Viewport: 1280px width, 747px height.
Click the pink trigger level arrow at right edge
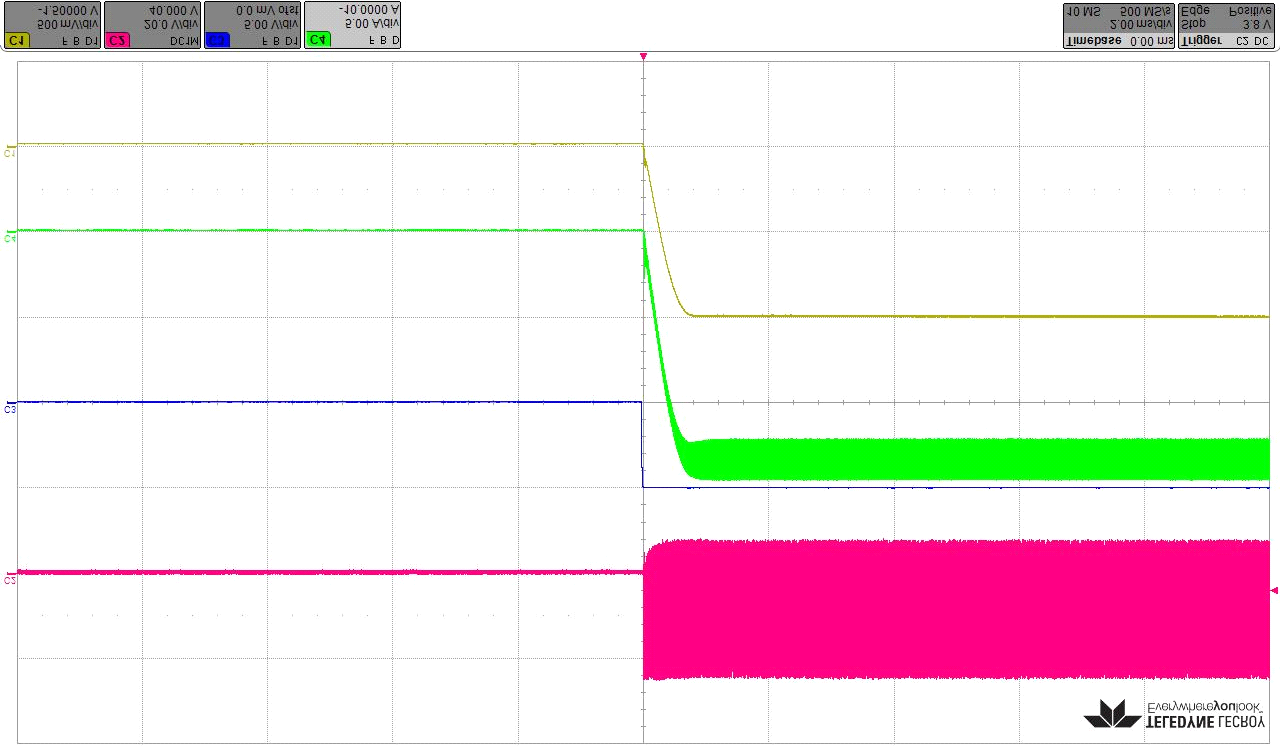point(1274,591)
